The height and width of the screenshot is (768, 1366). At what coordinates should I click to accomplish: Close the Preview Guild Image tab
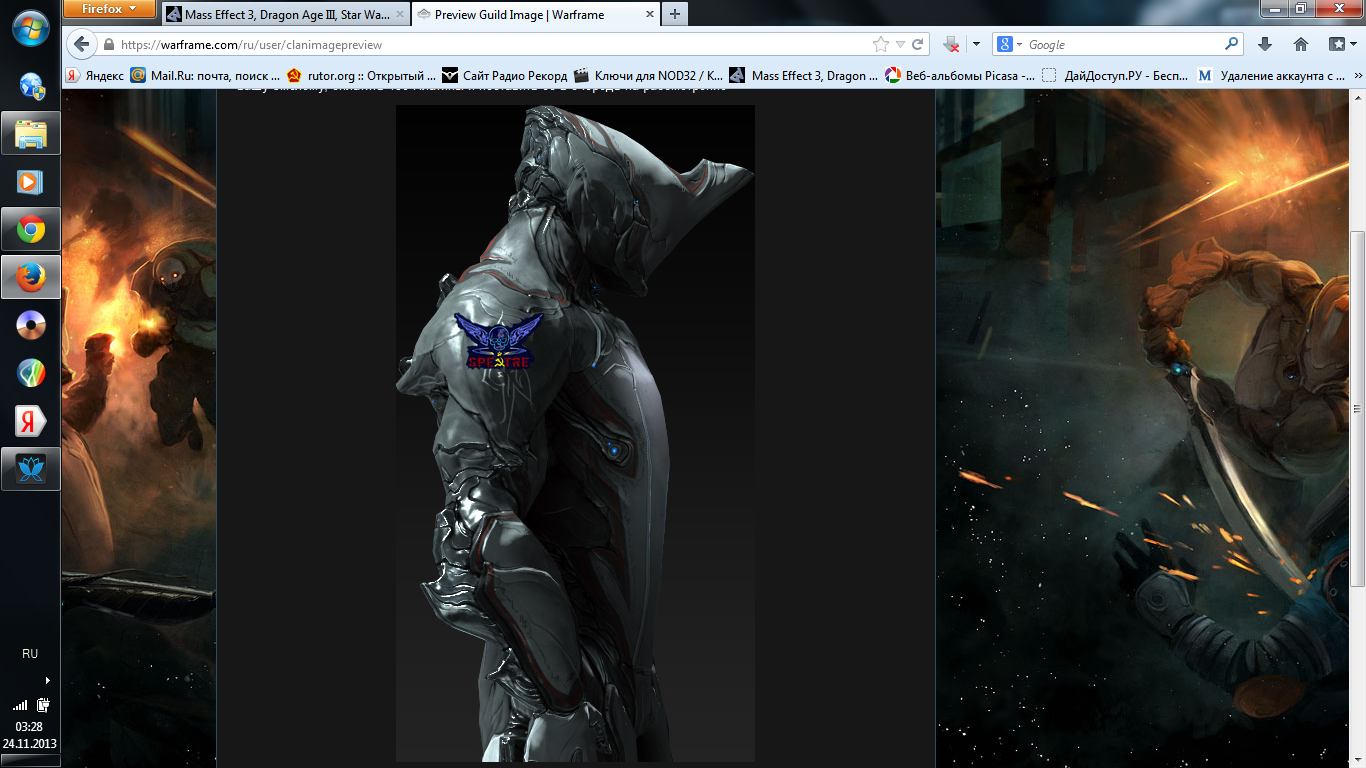648,15
